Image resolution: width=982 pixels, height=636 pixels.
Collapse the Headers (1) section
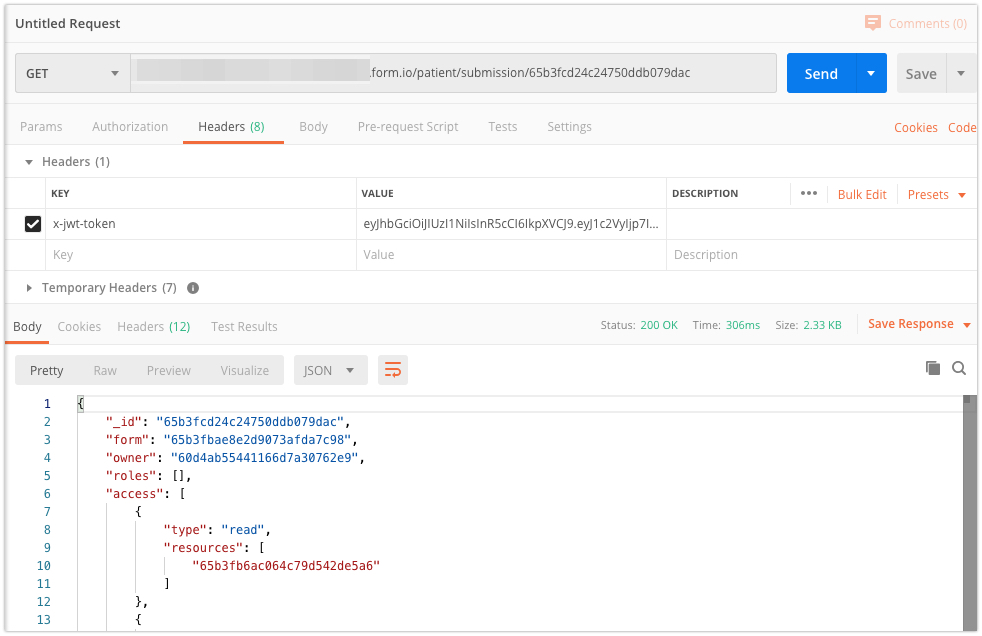click(30, 162)
